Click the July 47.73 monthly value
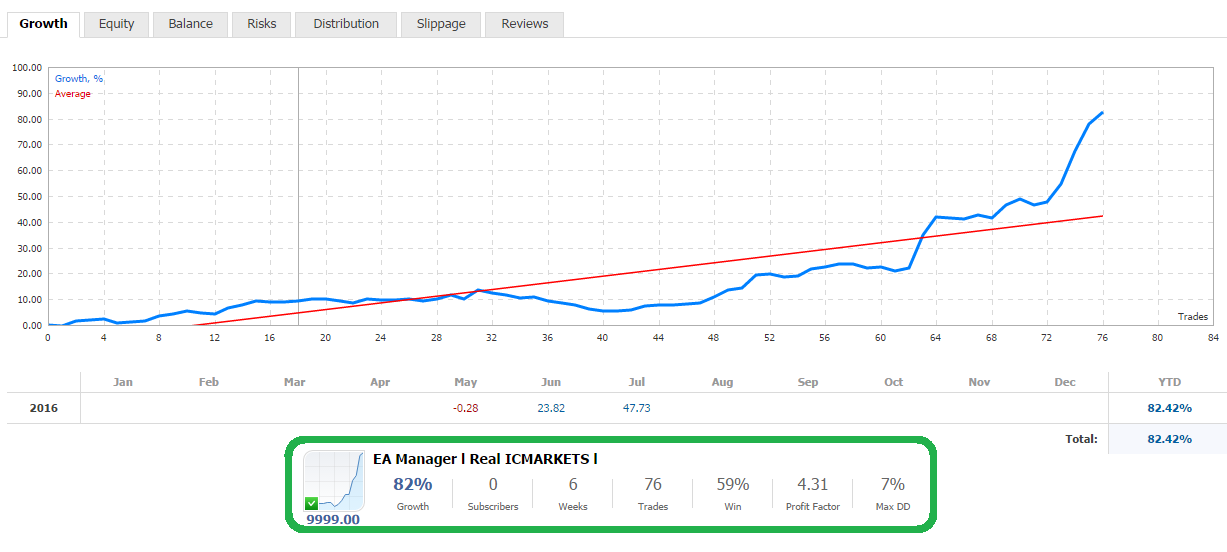 (636, 408)
